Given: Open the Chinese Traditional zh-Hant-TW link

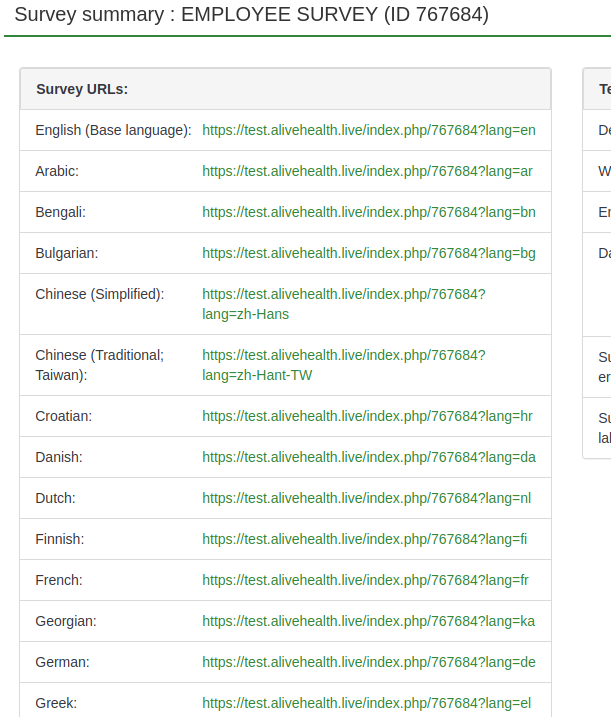Looking at the screenshot, I should 343,365.
